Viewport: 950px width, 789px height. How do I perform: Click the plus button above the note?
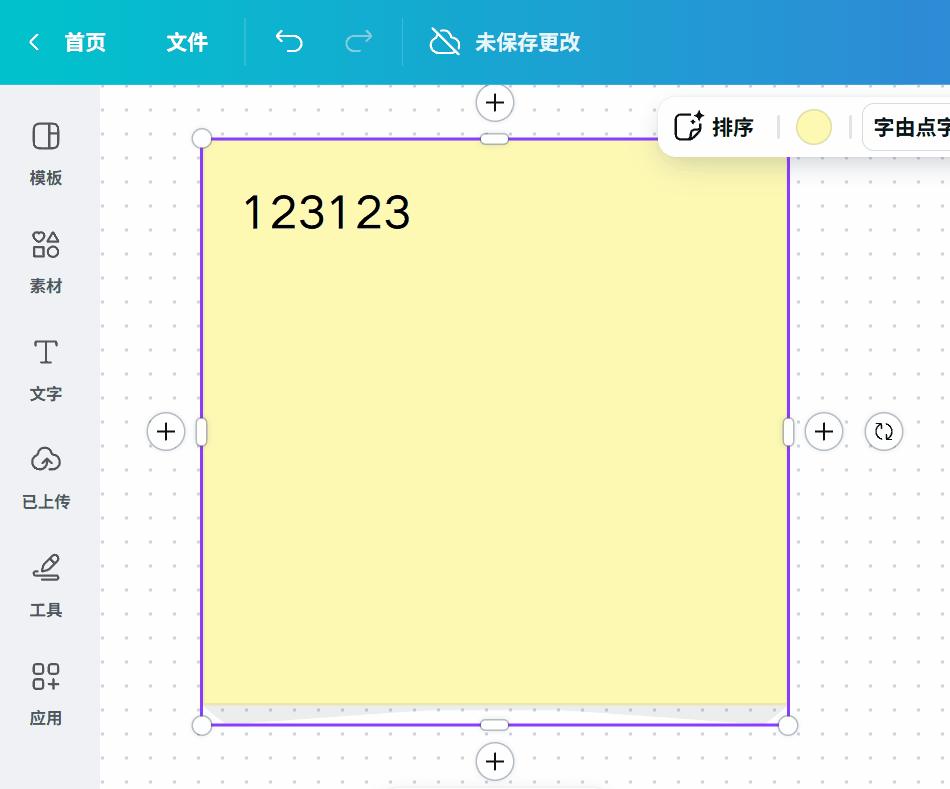[494, 102]
